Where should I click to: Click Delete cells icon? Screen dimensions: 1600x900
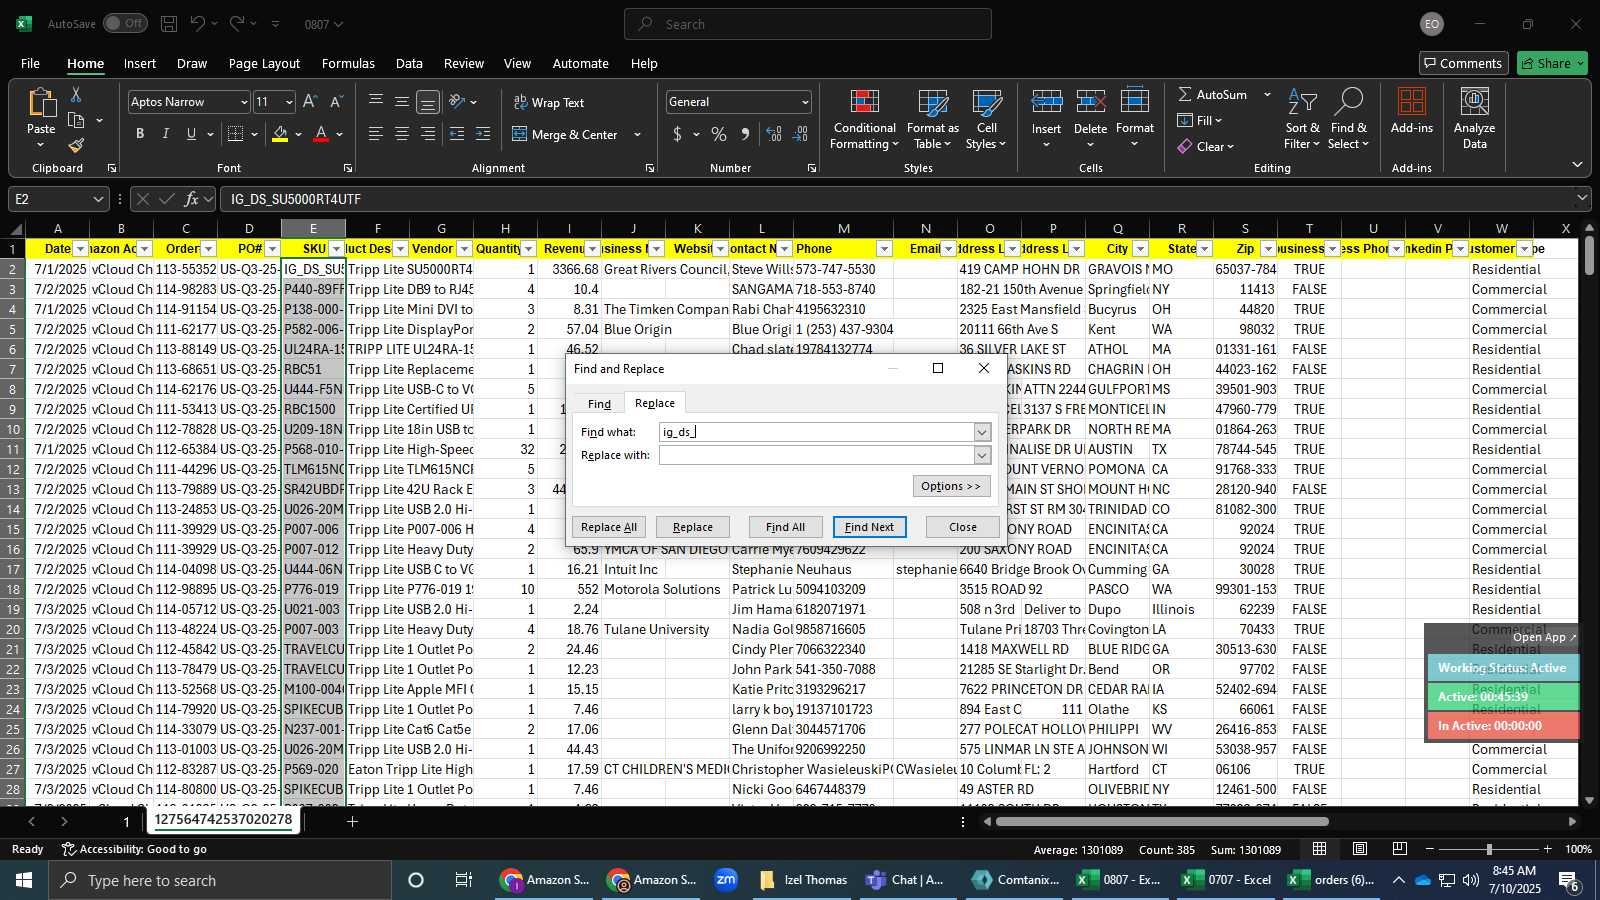click(1090, 102)
